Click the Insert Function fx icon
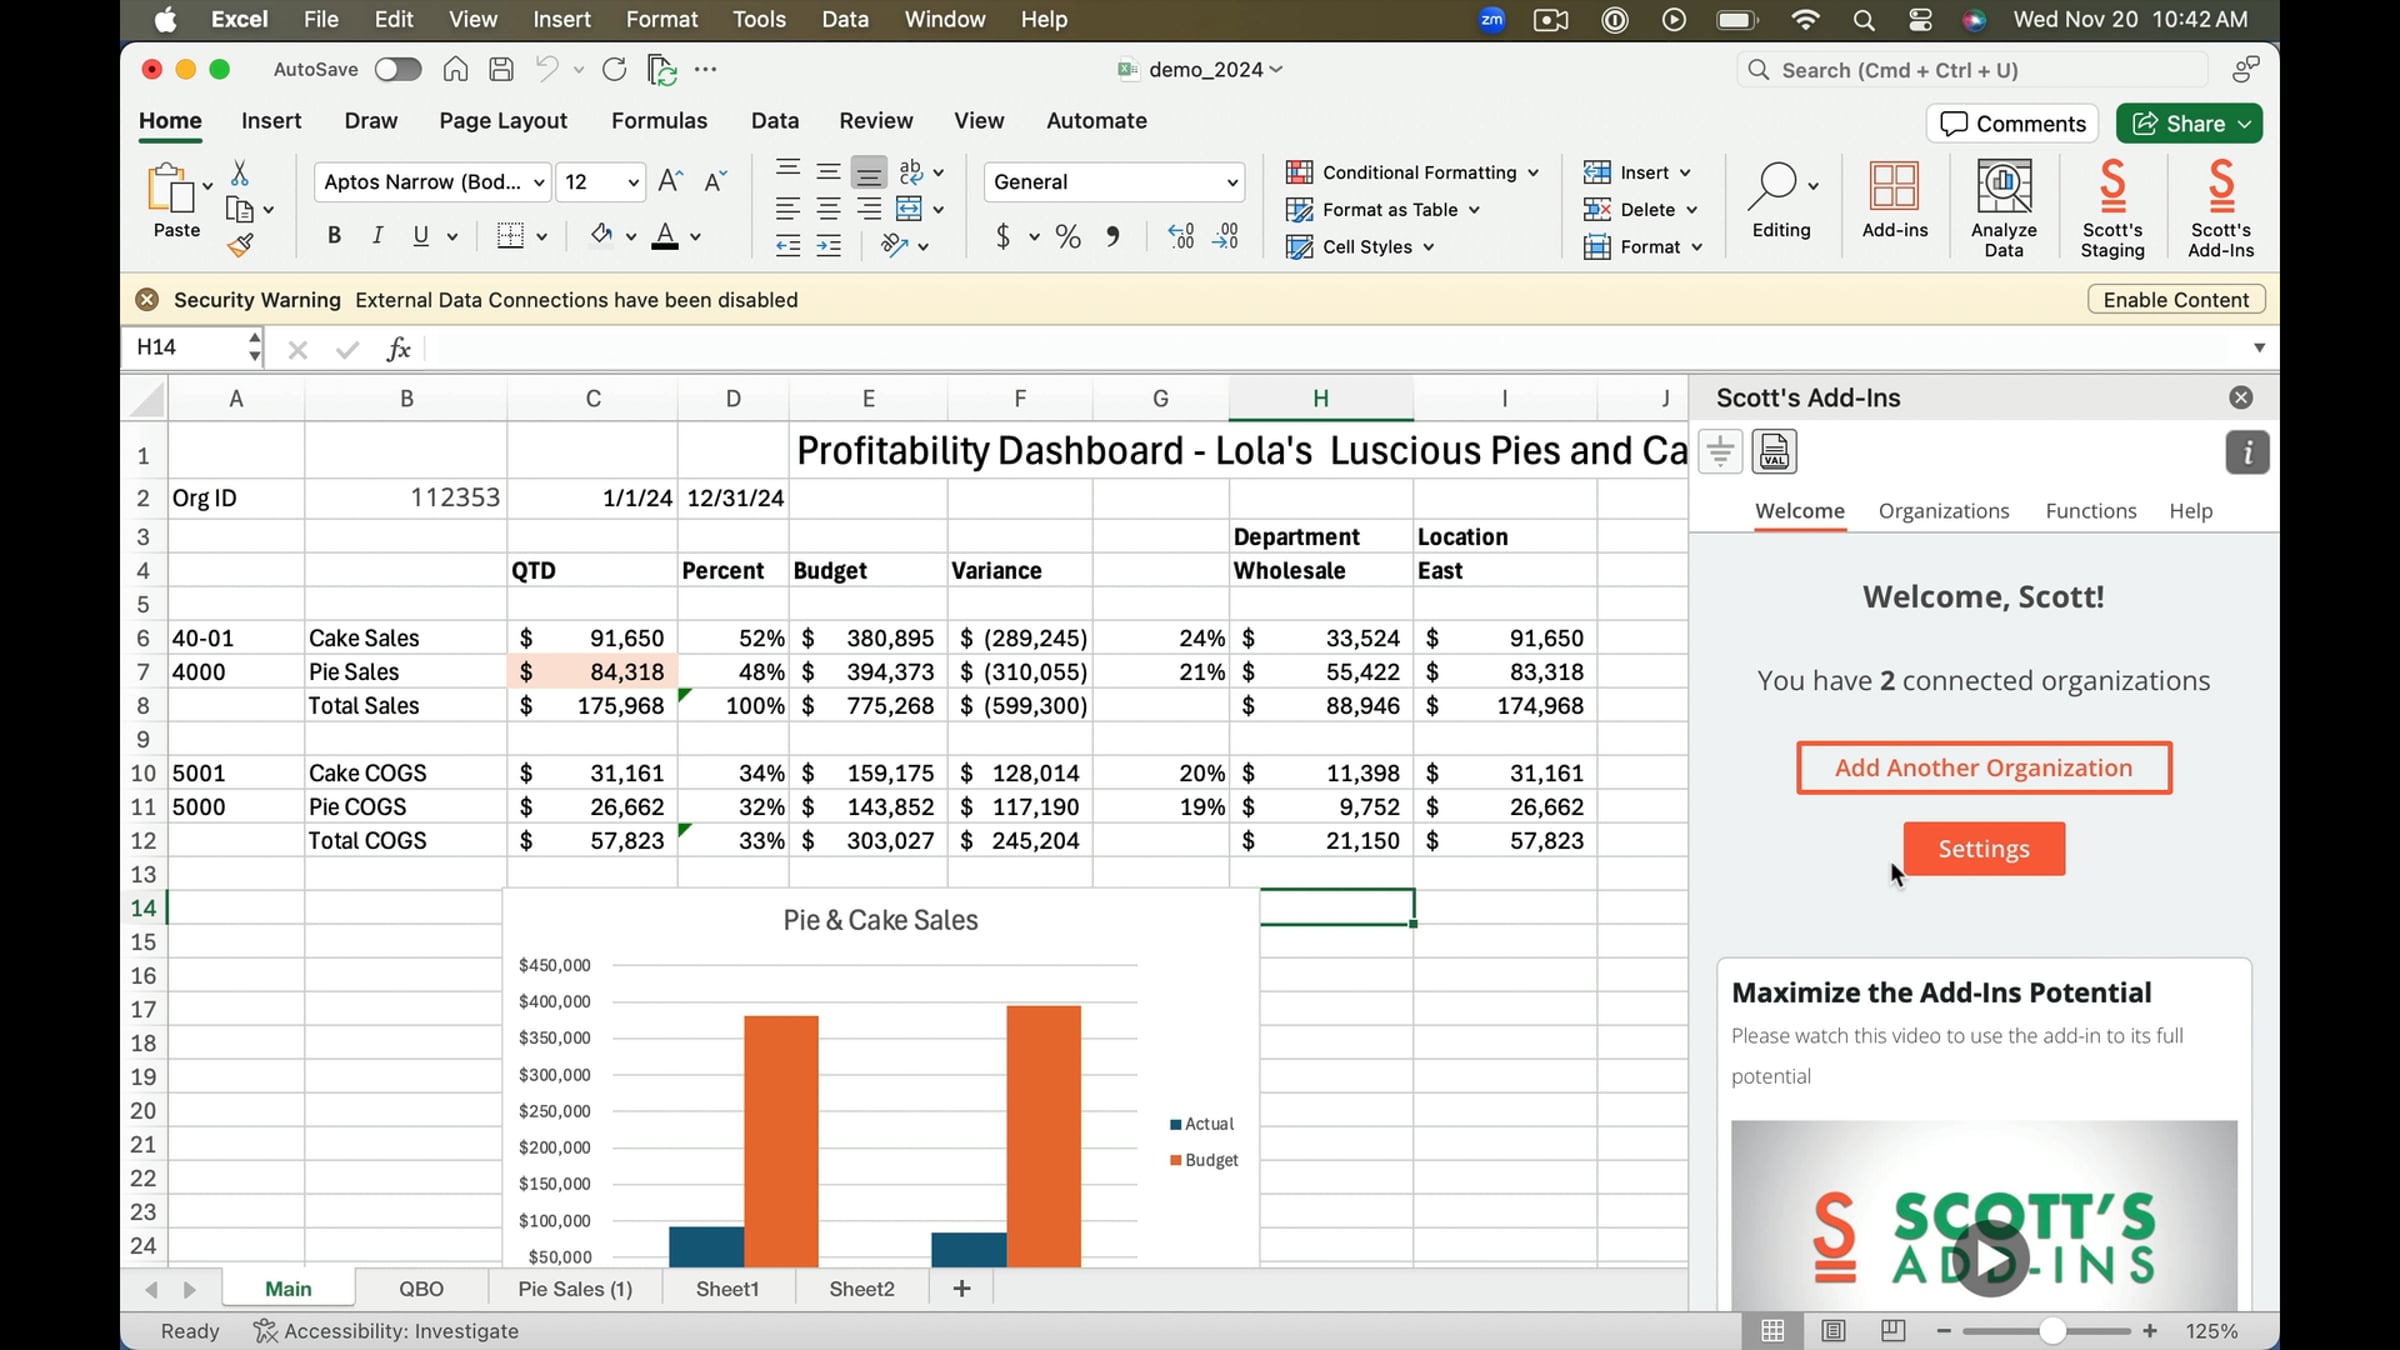Viewport: 2400px width, 1350px height. tap(398, 348)
